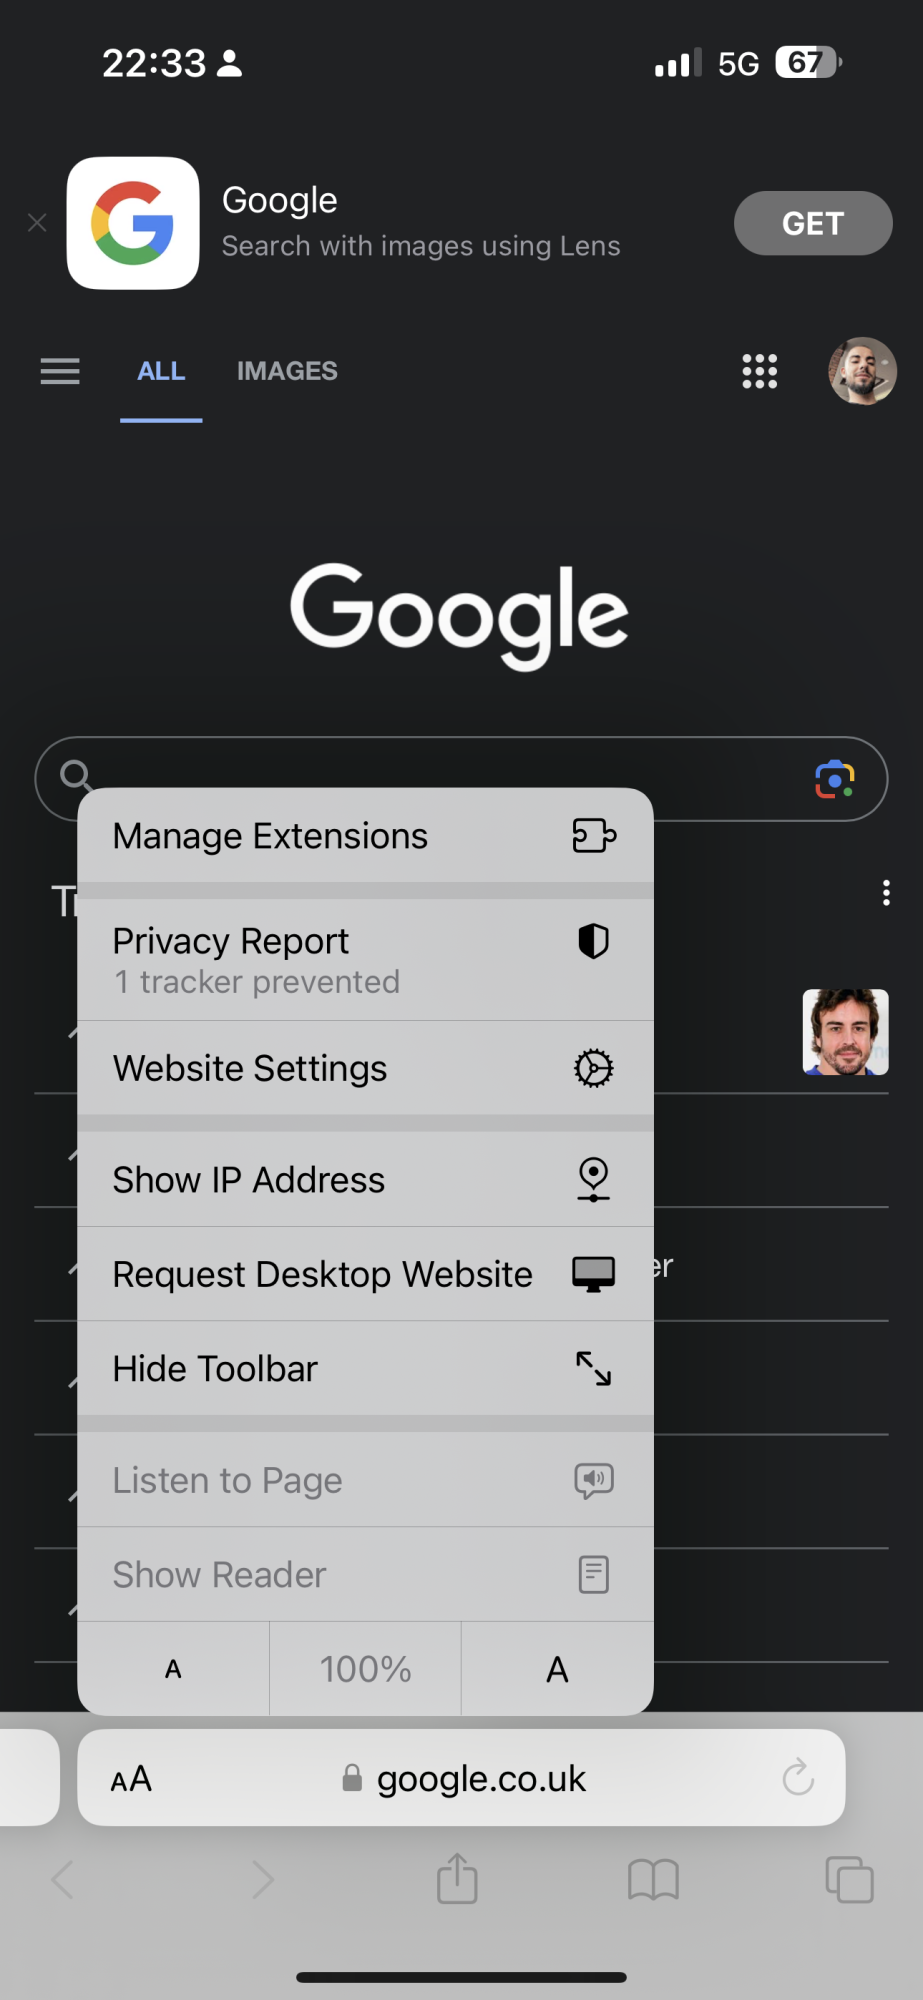The height and width of the screenshot is (2000, 923).
Task: Tap magnifier icon in search box
Action: [77, 776]
